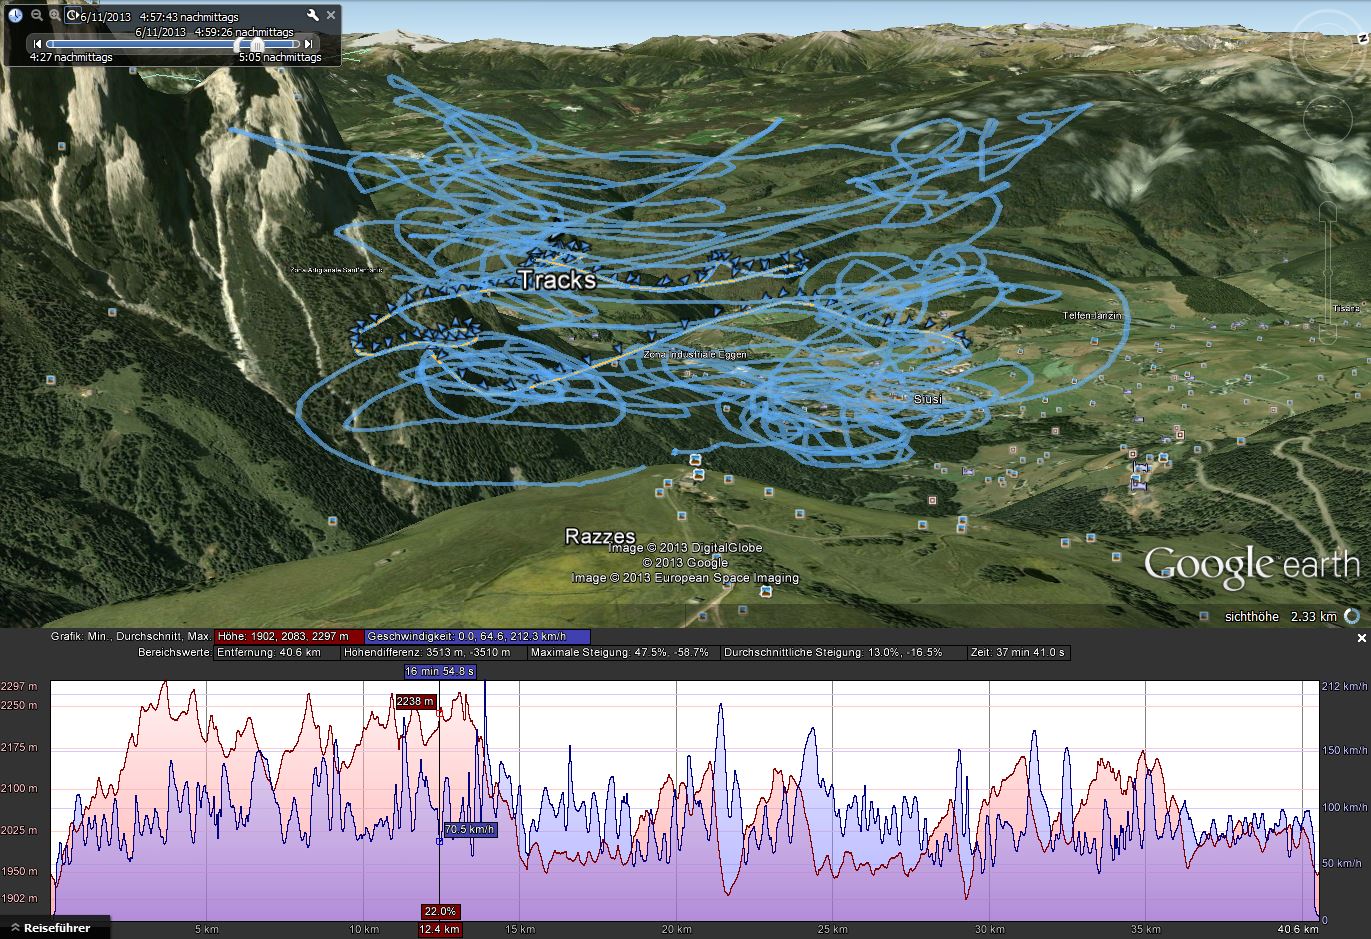Zoom out the time slider range
Image resolution: width=1371 pixels, height=939 pixels.
coord(36,15)
